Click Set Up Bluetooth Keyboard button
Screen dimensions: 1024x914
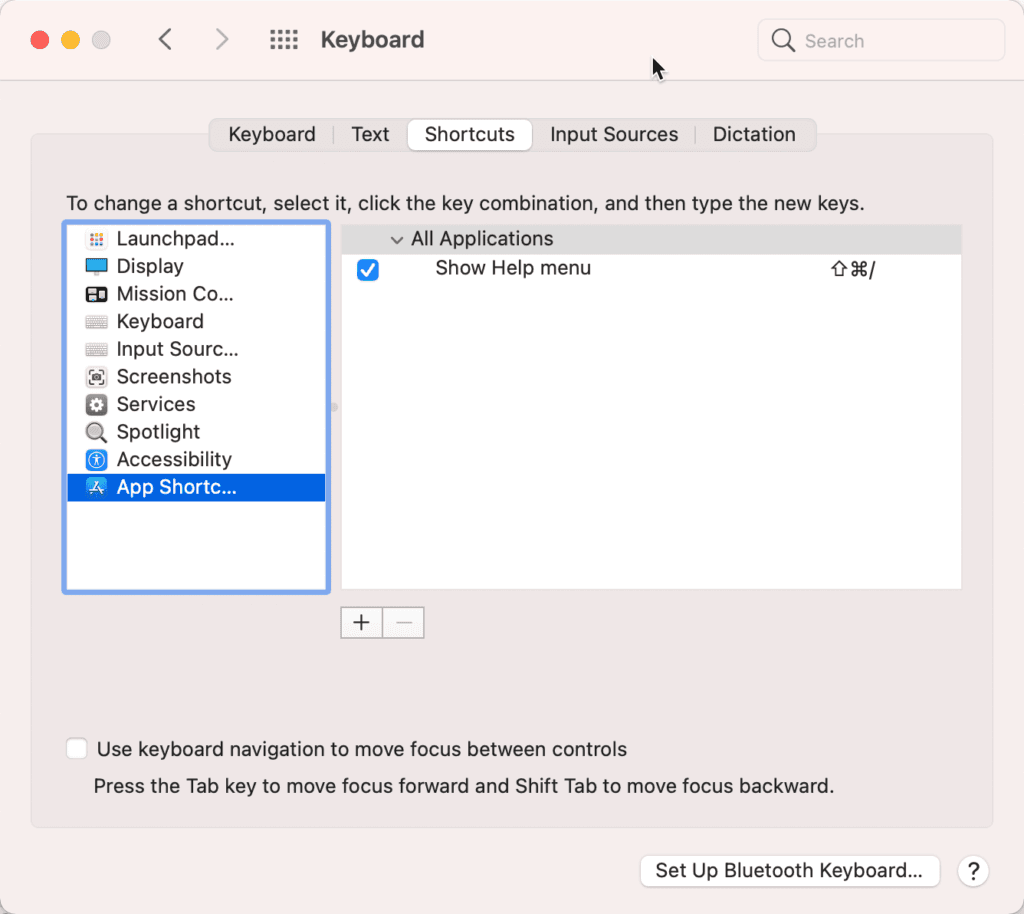click(790, 871)
